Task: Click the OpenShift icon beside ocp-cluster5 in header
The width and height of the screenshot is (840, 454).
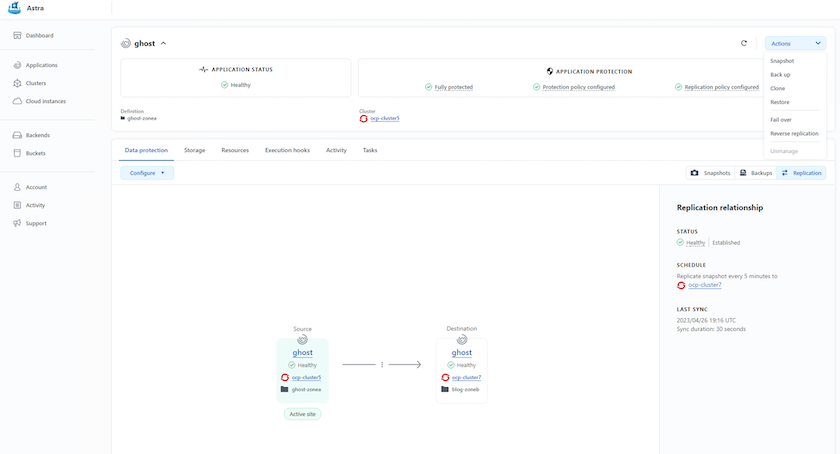Action: (x=363, y=118)
